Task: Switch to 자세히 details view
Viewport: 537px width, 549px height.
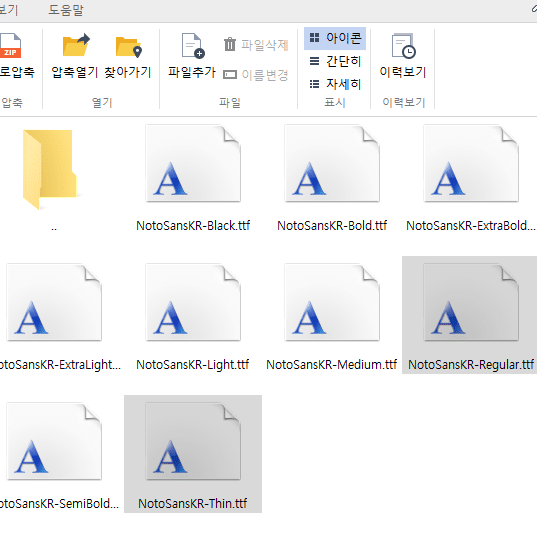Action: tap(335, 84)
